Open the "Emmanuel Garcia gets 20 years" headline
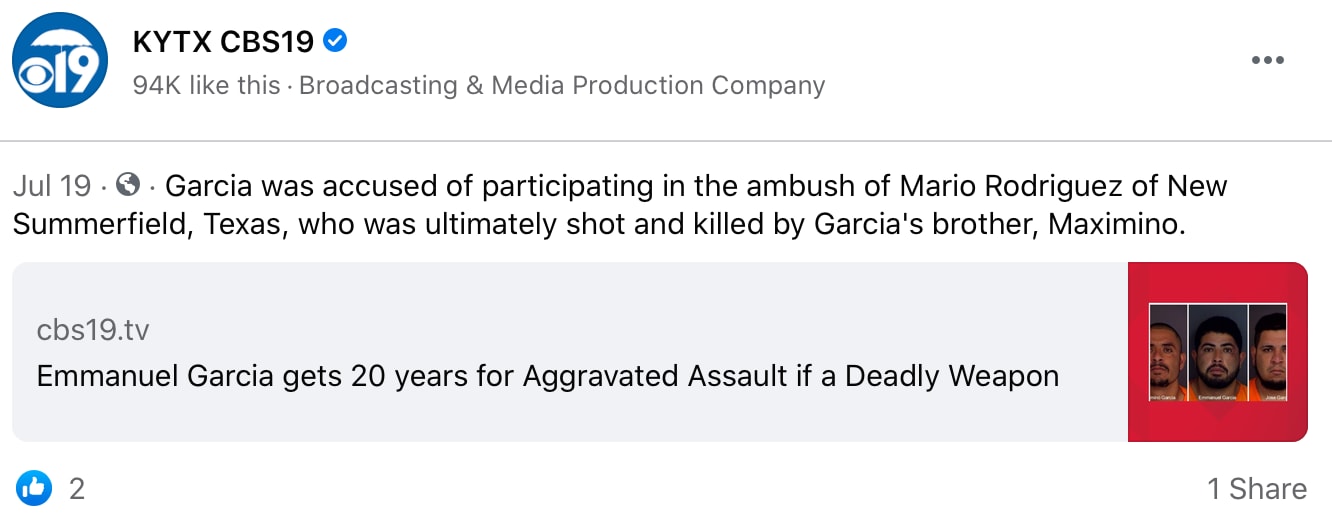Screen dimensions: 1332x526 [547, 376]
